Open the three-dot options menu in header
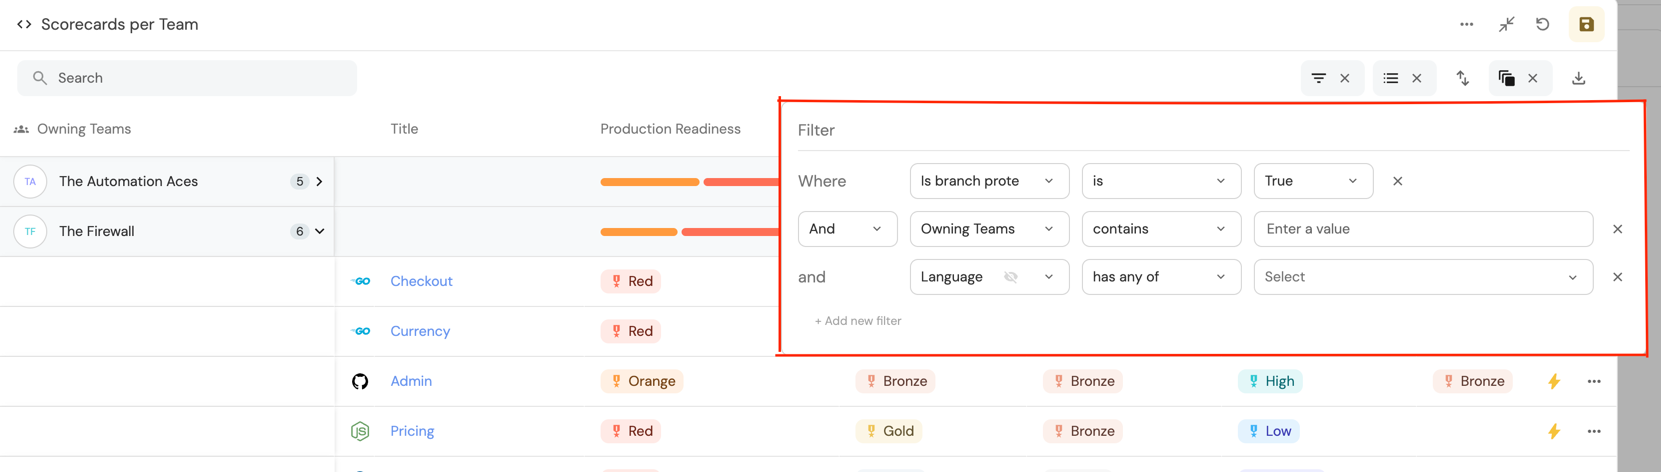The image size is (1661, 472). [1466, 25]
